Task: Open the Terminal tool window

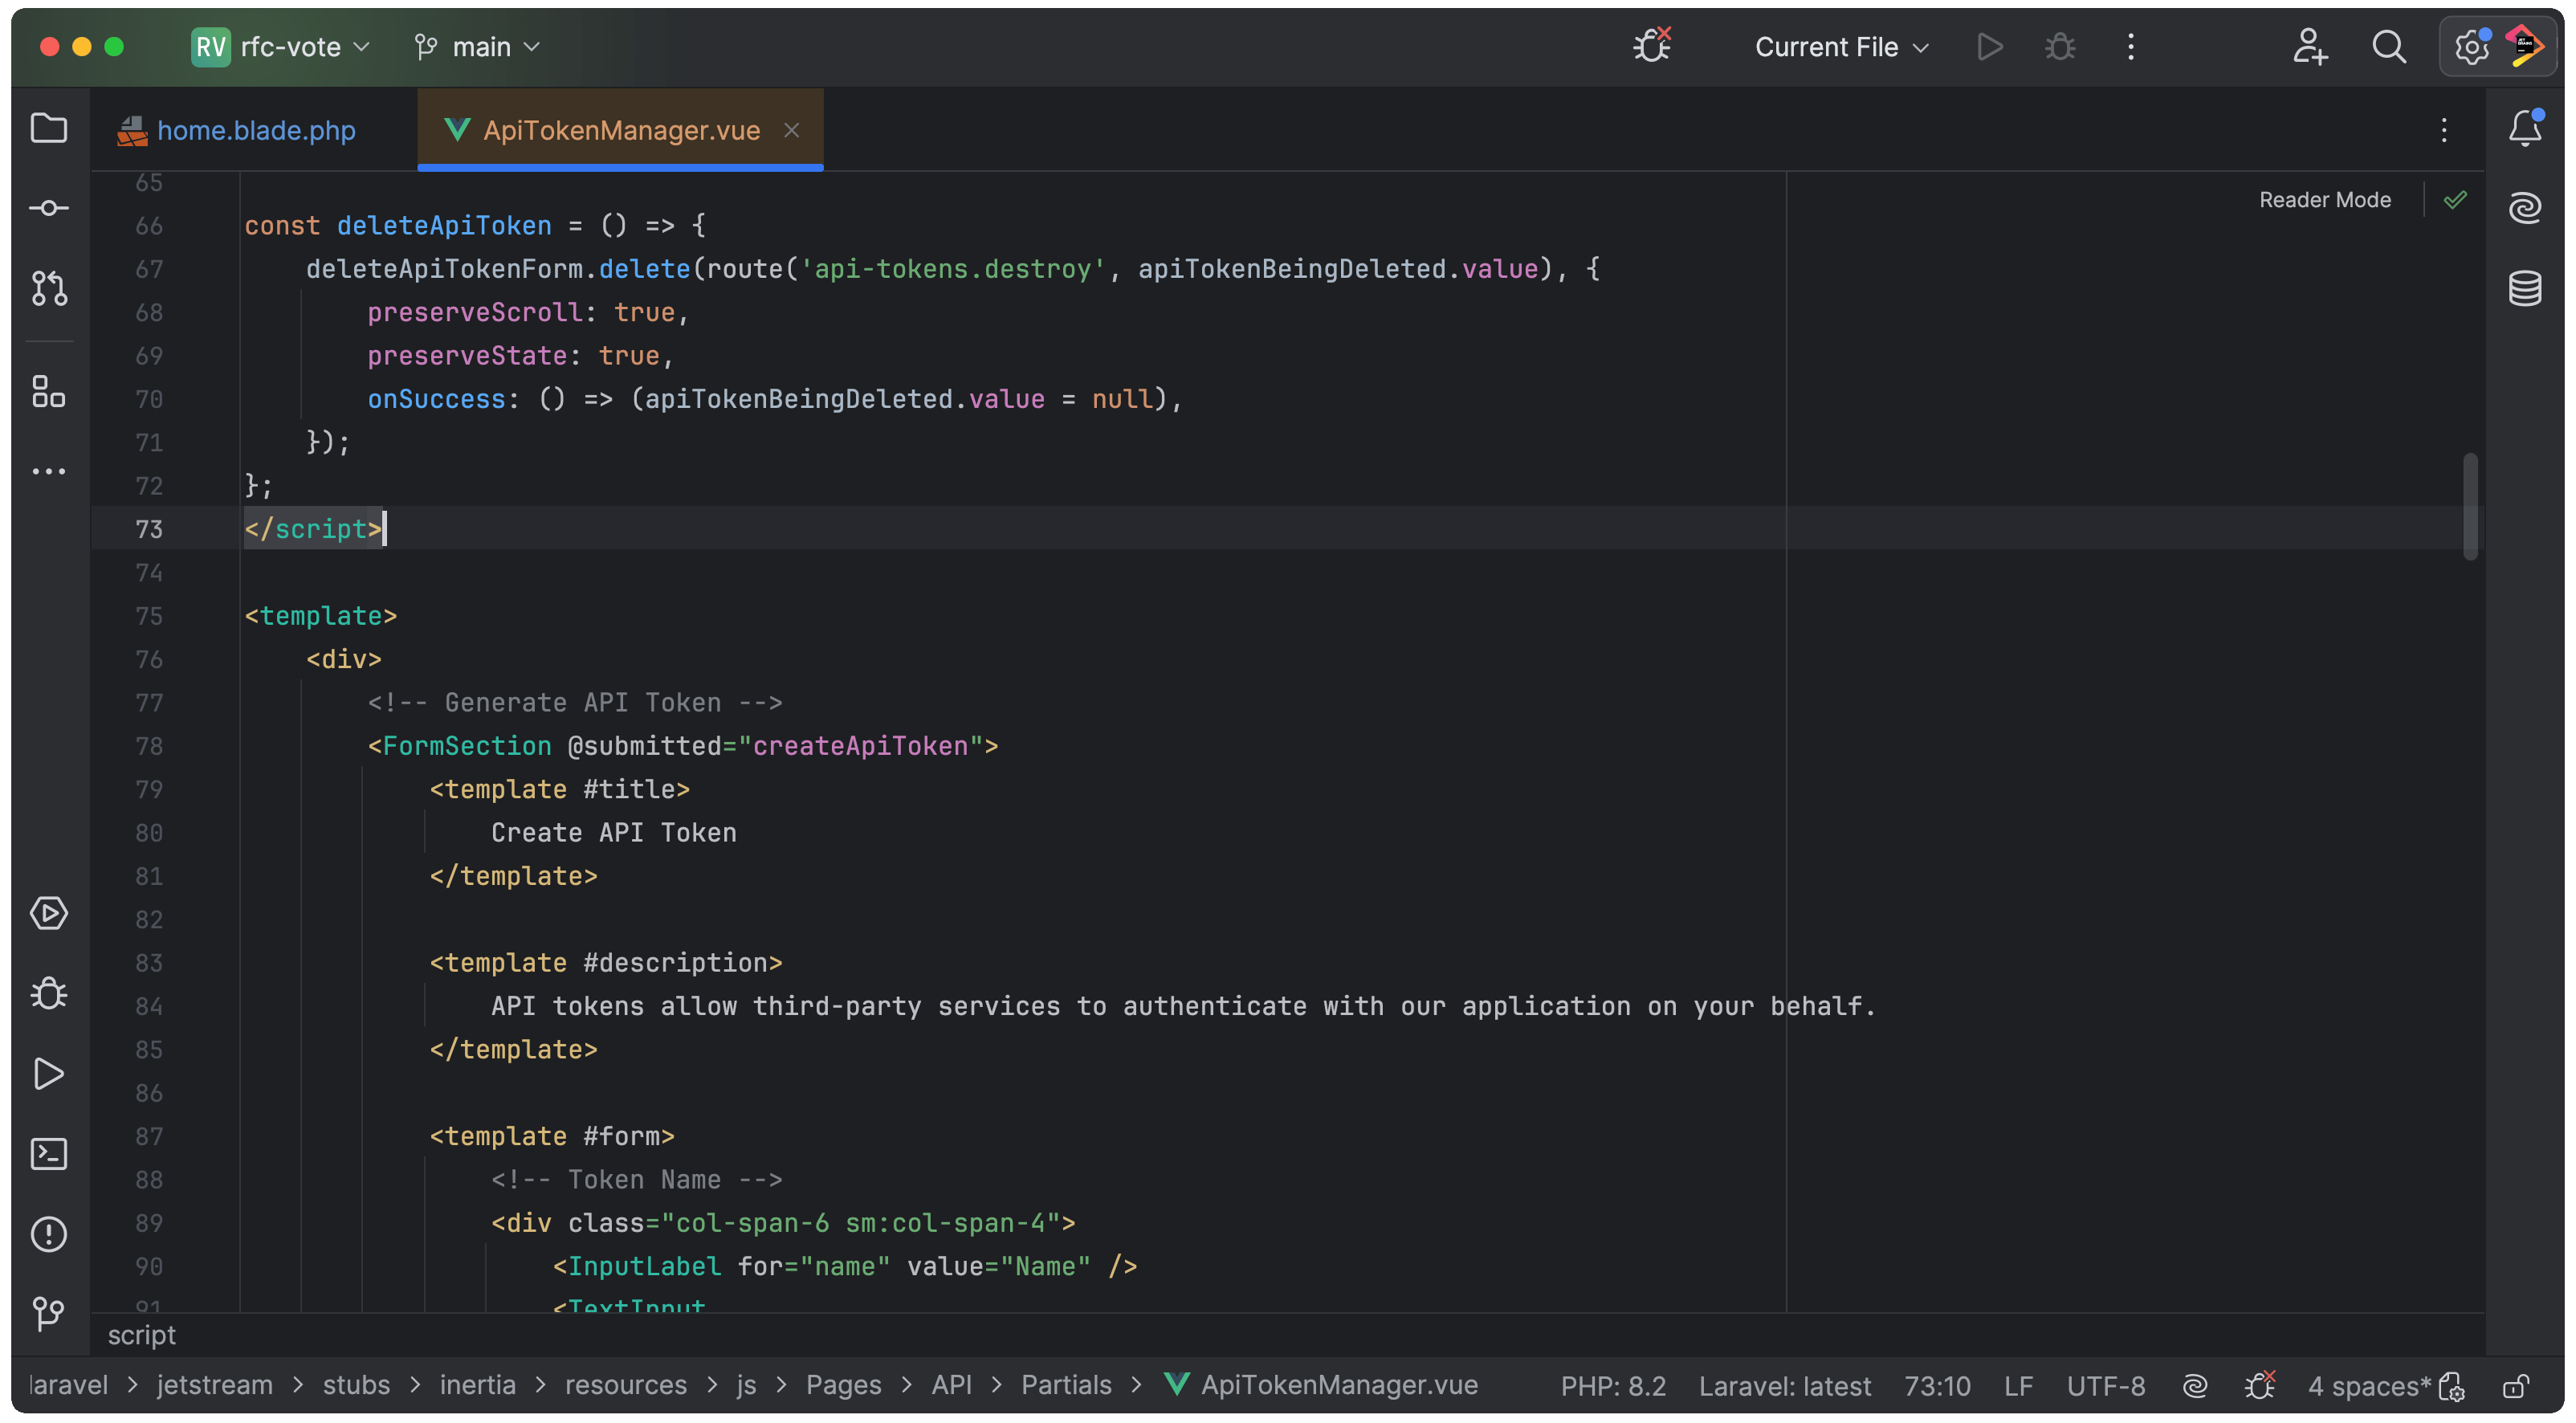Action: coord(48,1154)
